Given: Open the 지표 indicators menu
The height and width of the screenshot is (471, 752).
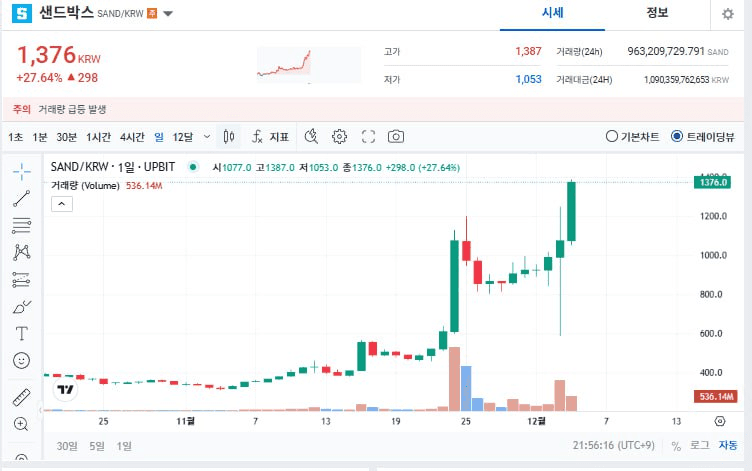Looking at the screenshot, I should click(270, 137).
